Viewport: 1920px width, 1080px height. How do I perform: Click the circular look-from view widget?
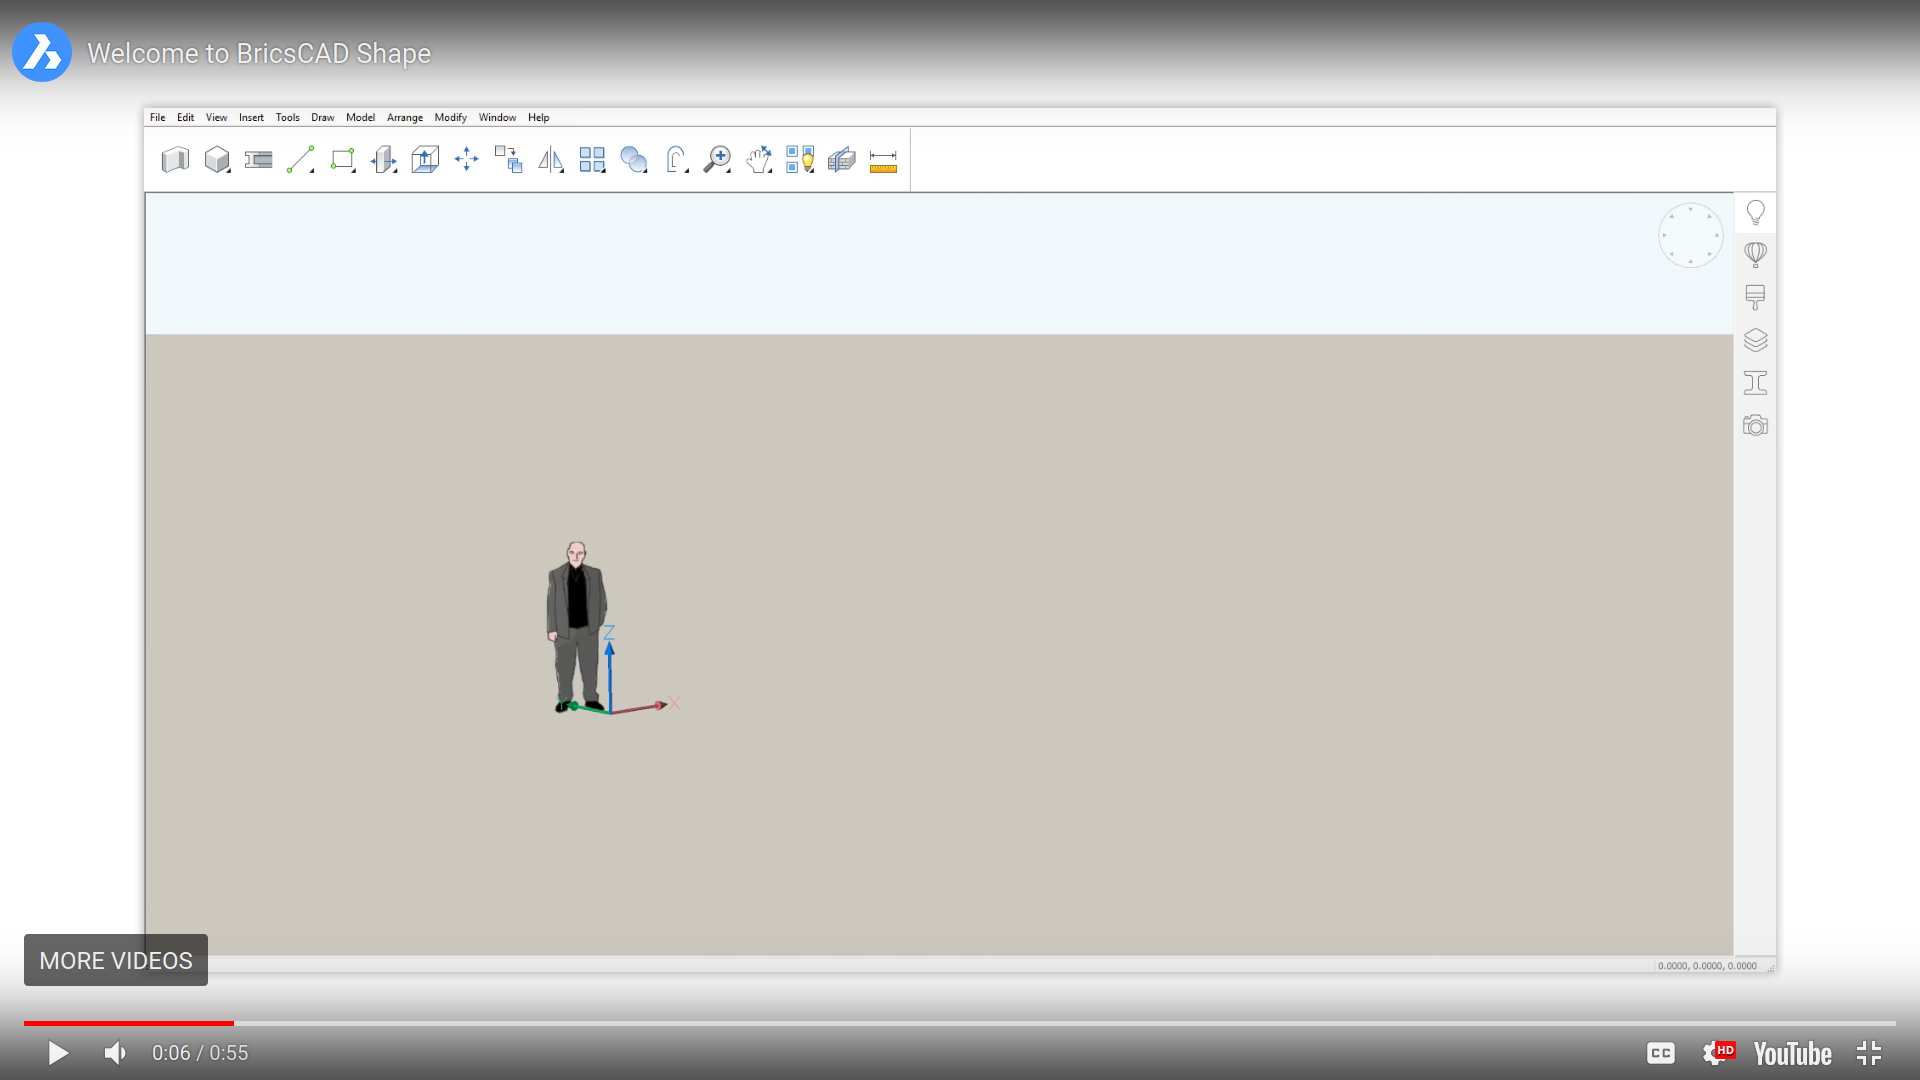tap(1690, 236)
